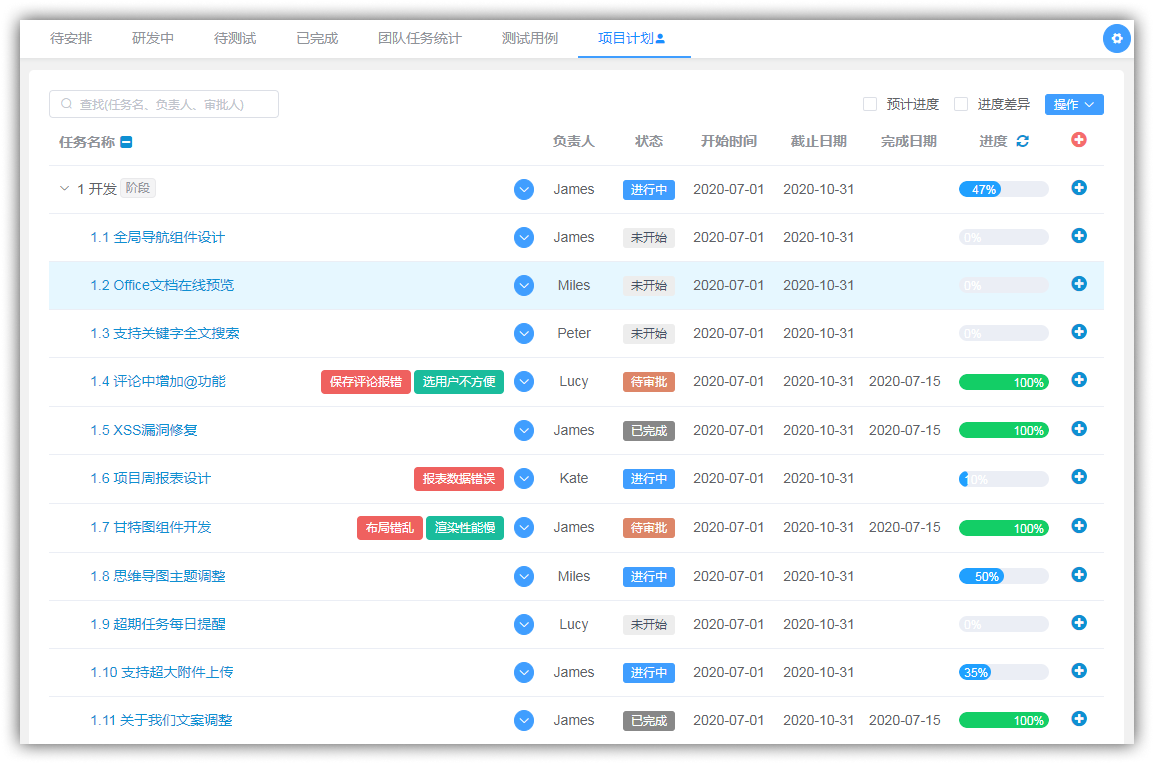Open dropdown arrow on 1.6 项目周报表设计 row
1154x764 pixels.
click(524, 479)
